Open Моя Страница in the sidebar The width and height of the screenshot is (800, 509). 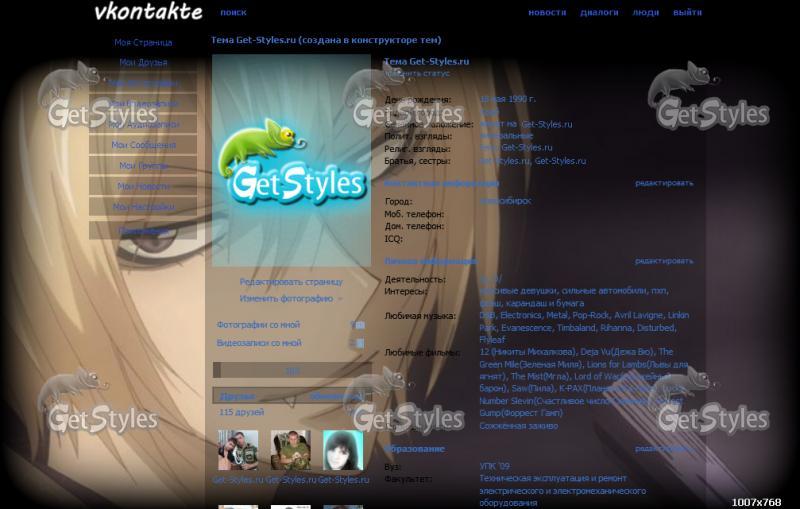(x=143, y=43)
